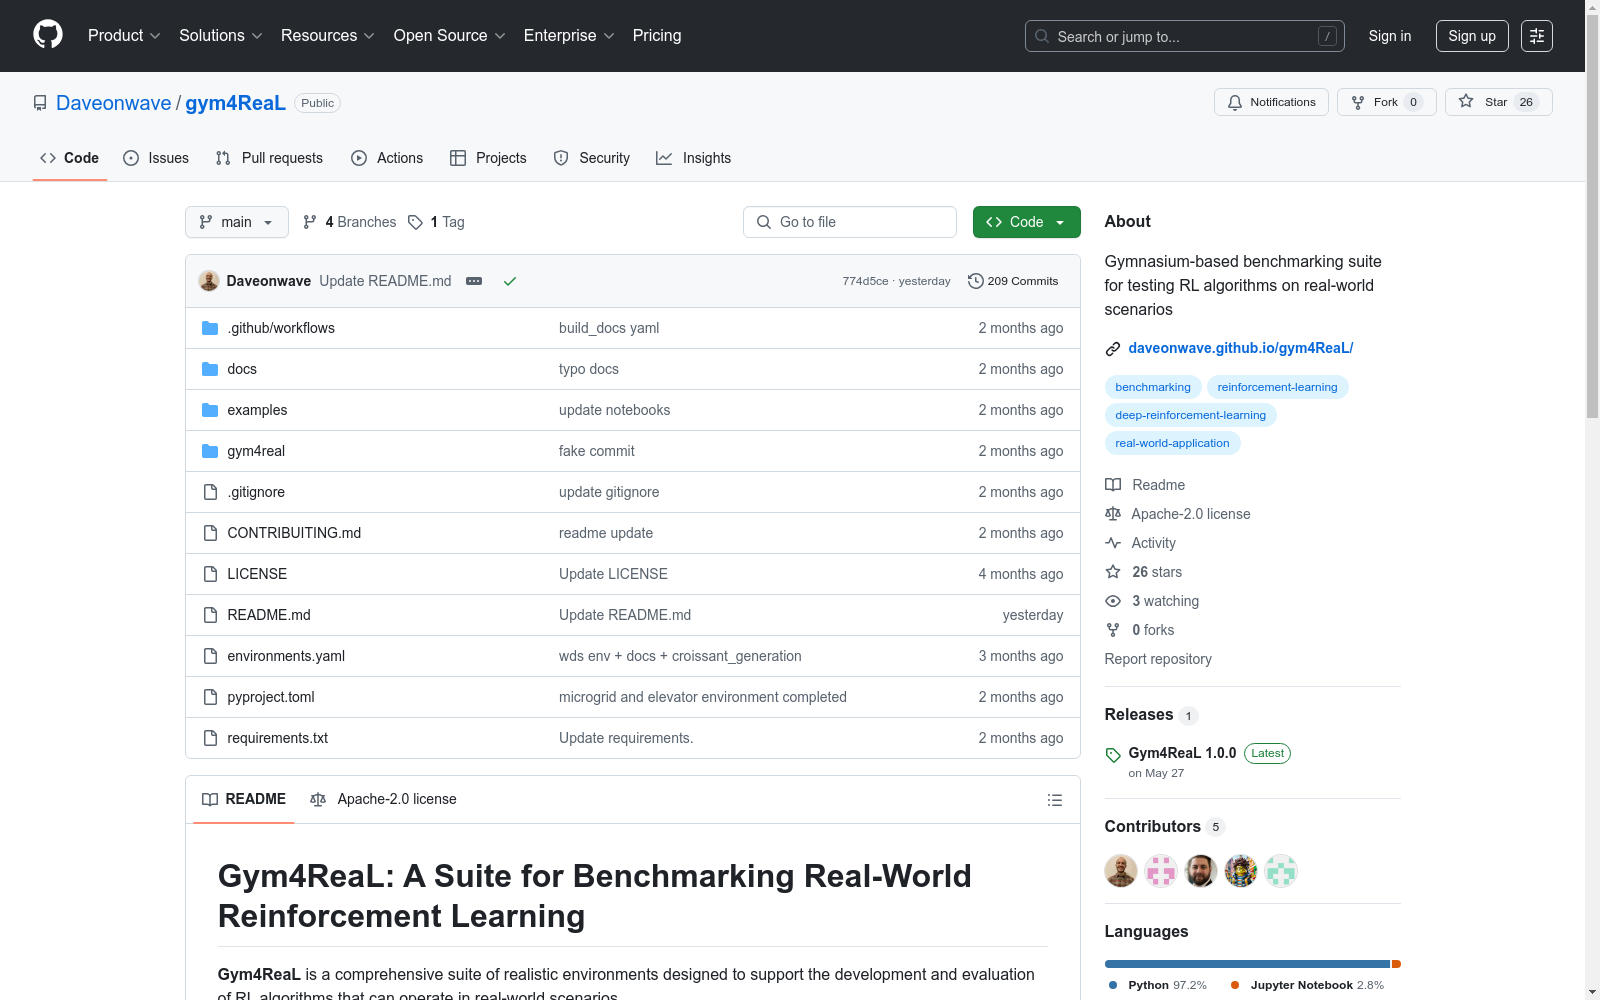Click the fourth contributor avatar

1241,871
